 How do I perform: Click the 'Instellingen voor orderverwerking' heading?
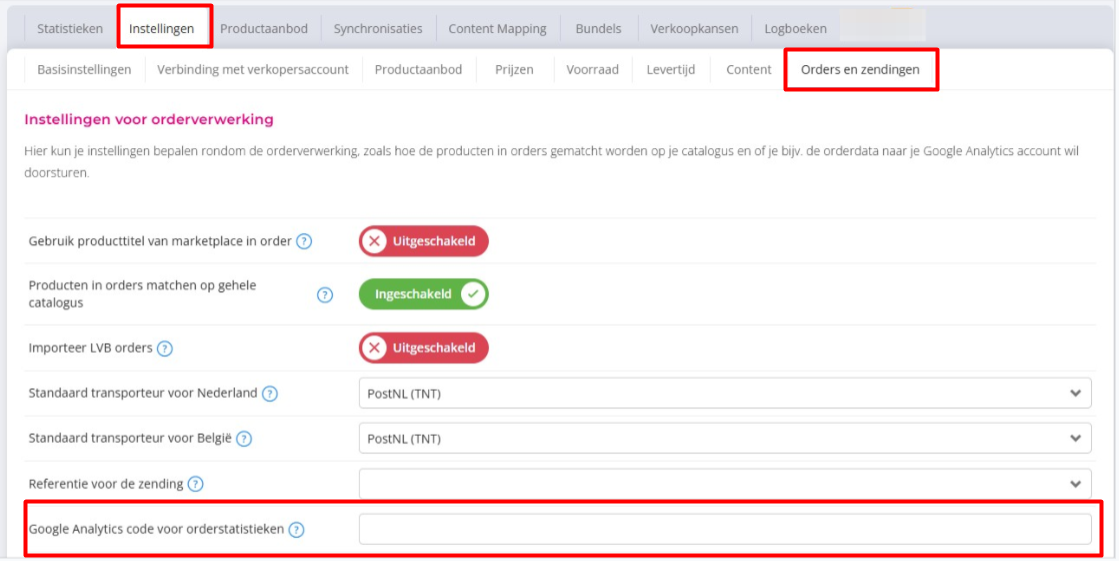point(149,119)
